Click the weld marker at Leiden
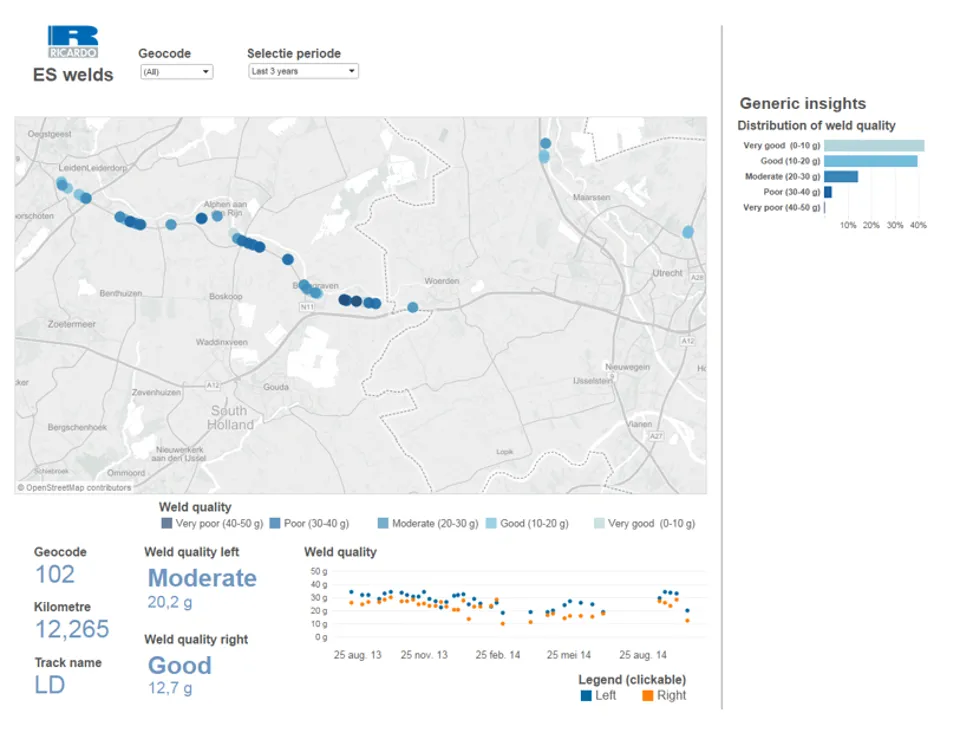The height and width of the screenshot is (738, 960). 63,185
